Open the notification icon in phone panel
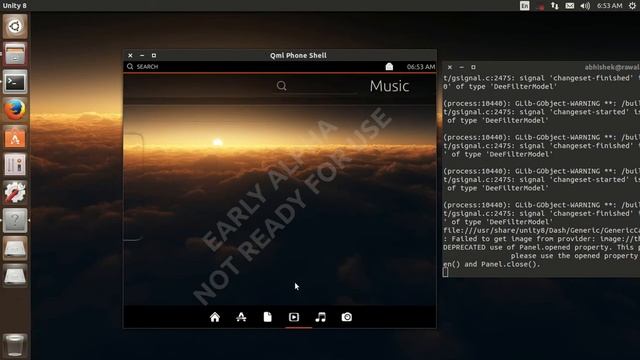 click(x=389, y=67)
